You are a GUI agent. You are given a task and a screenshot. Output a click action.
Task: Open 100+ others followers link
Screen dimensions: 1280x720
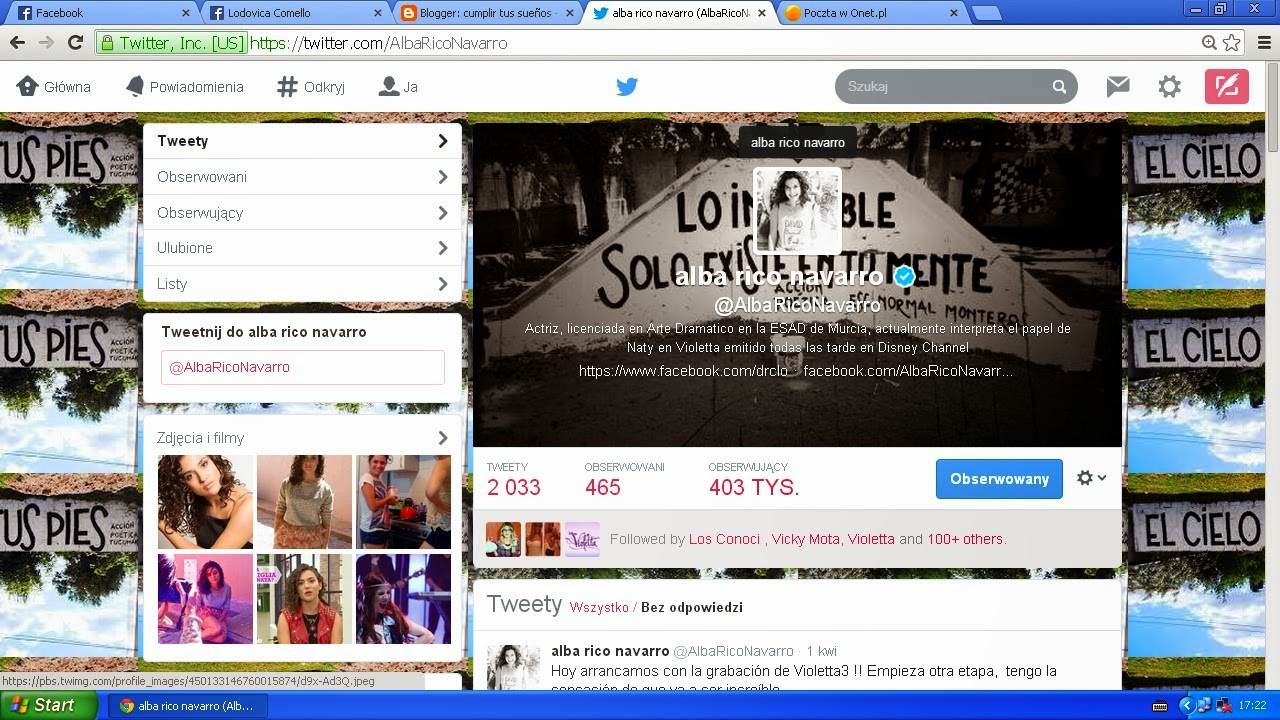(964, 539)
